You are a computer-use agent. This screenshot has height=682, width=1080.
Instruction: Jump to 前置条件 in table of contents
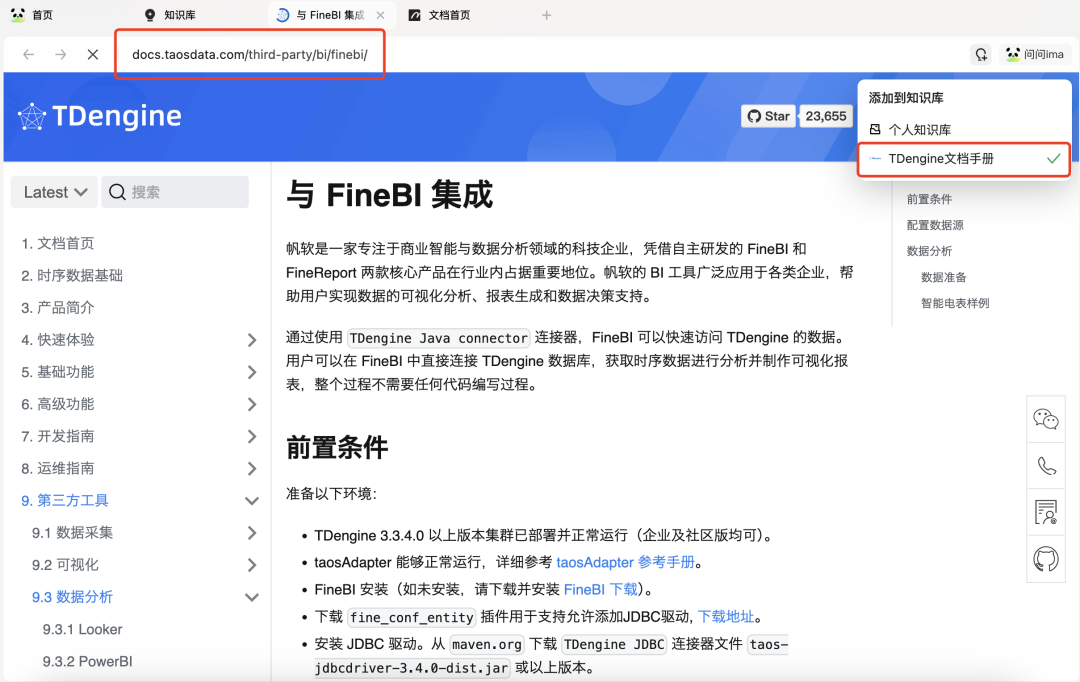929,199
